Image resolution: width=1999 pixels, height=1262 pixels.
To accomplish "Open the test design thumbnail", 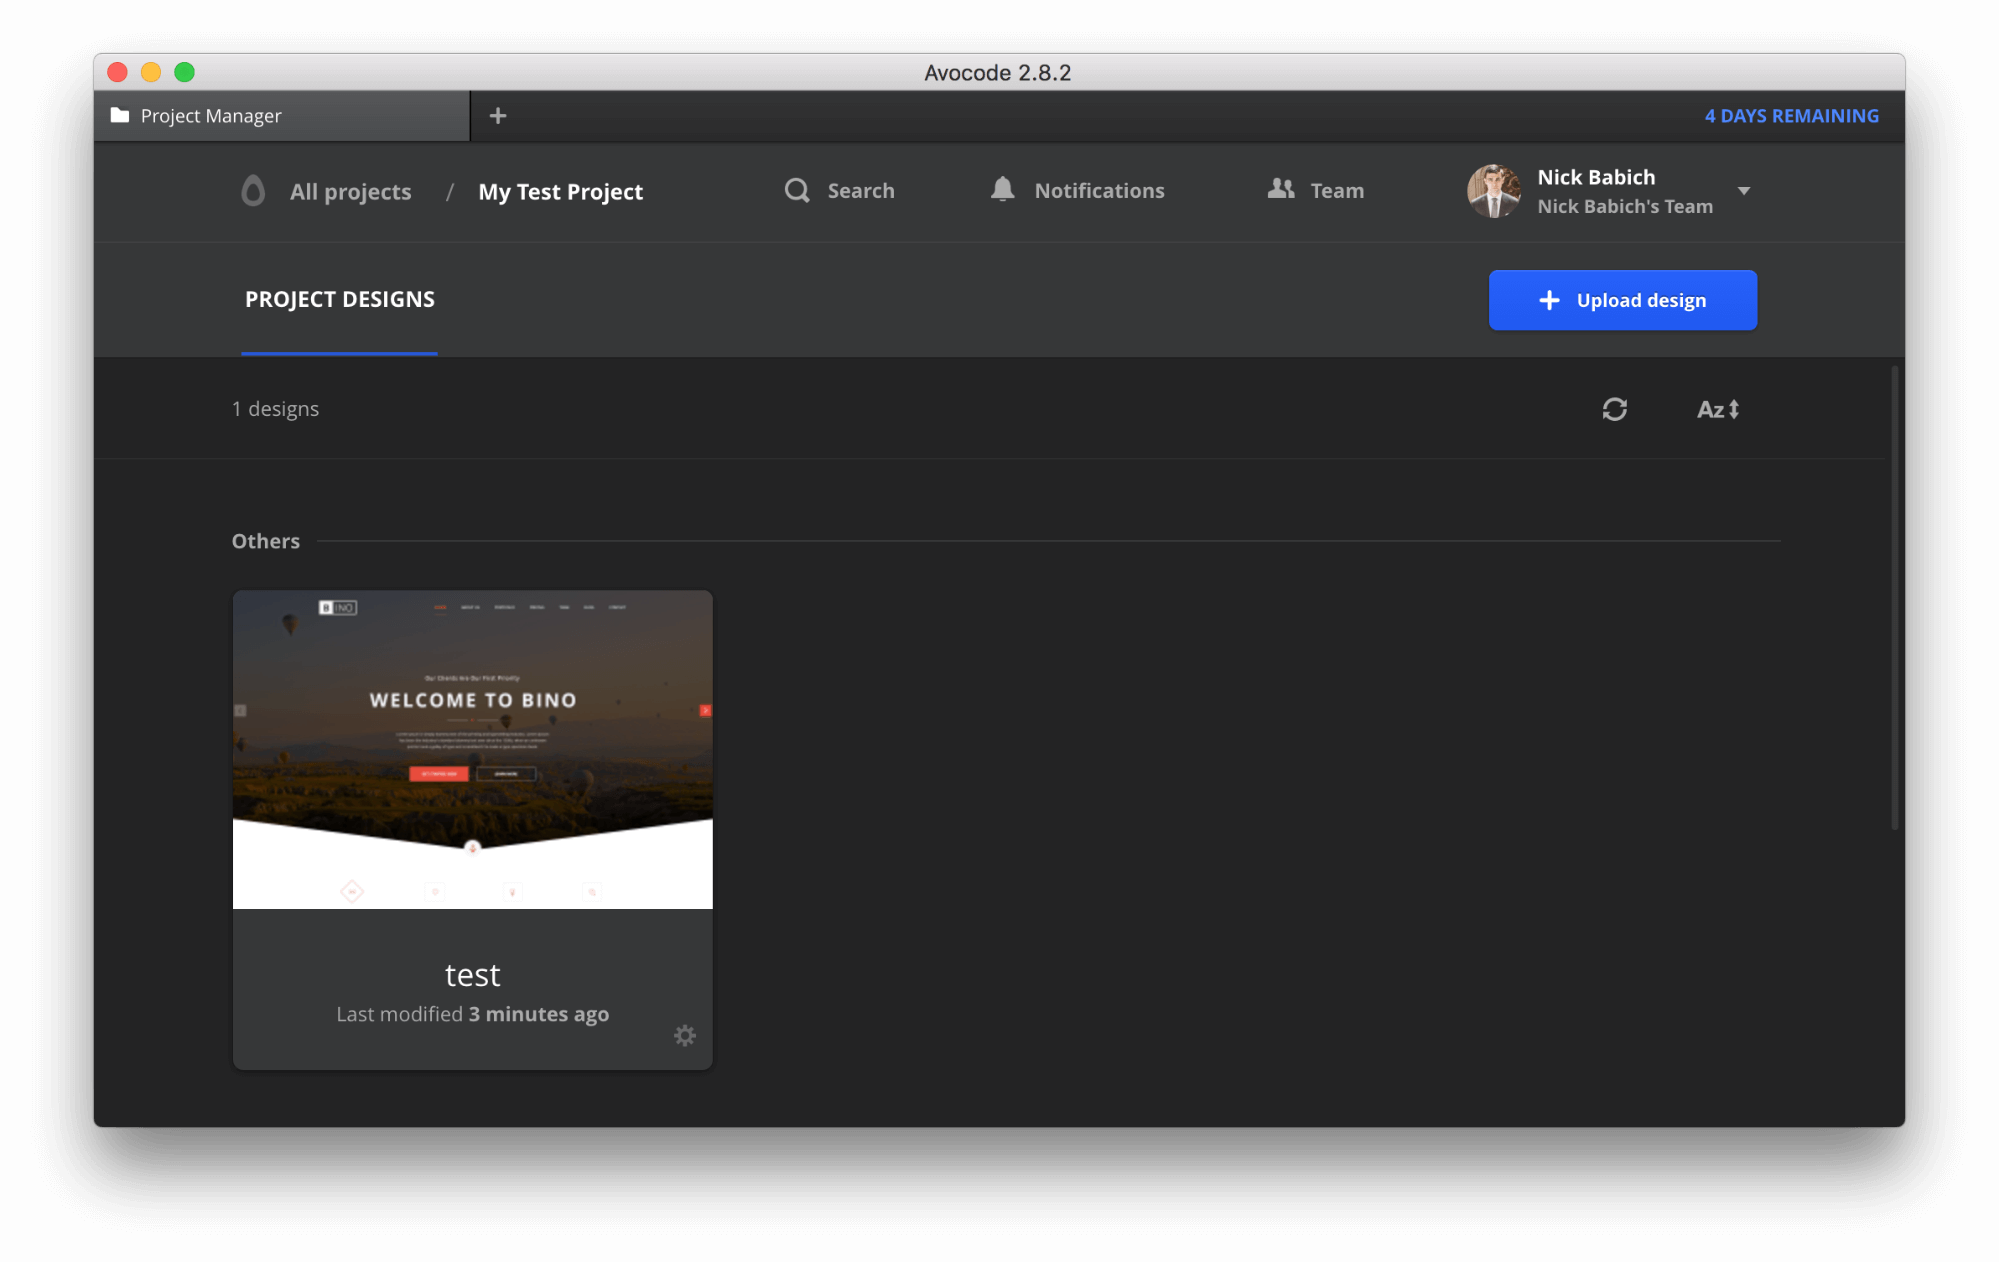I will 472,749.
